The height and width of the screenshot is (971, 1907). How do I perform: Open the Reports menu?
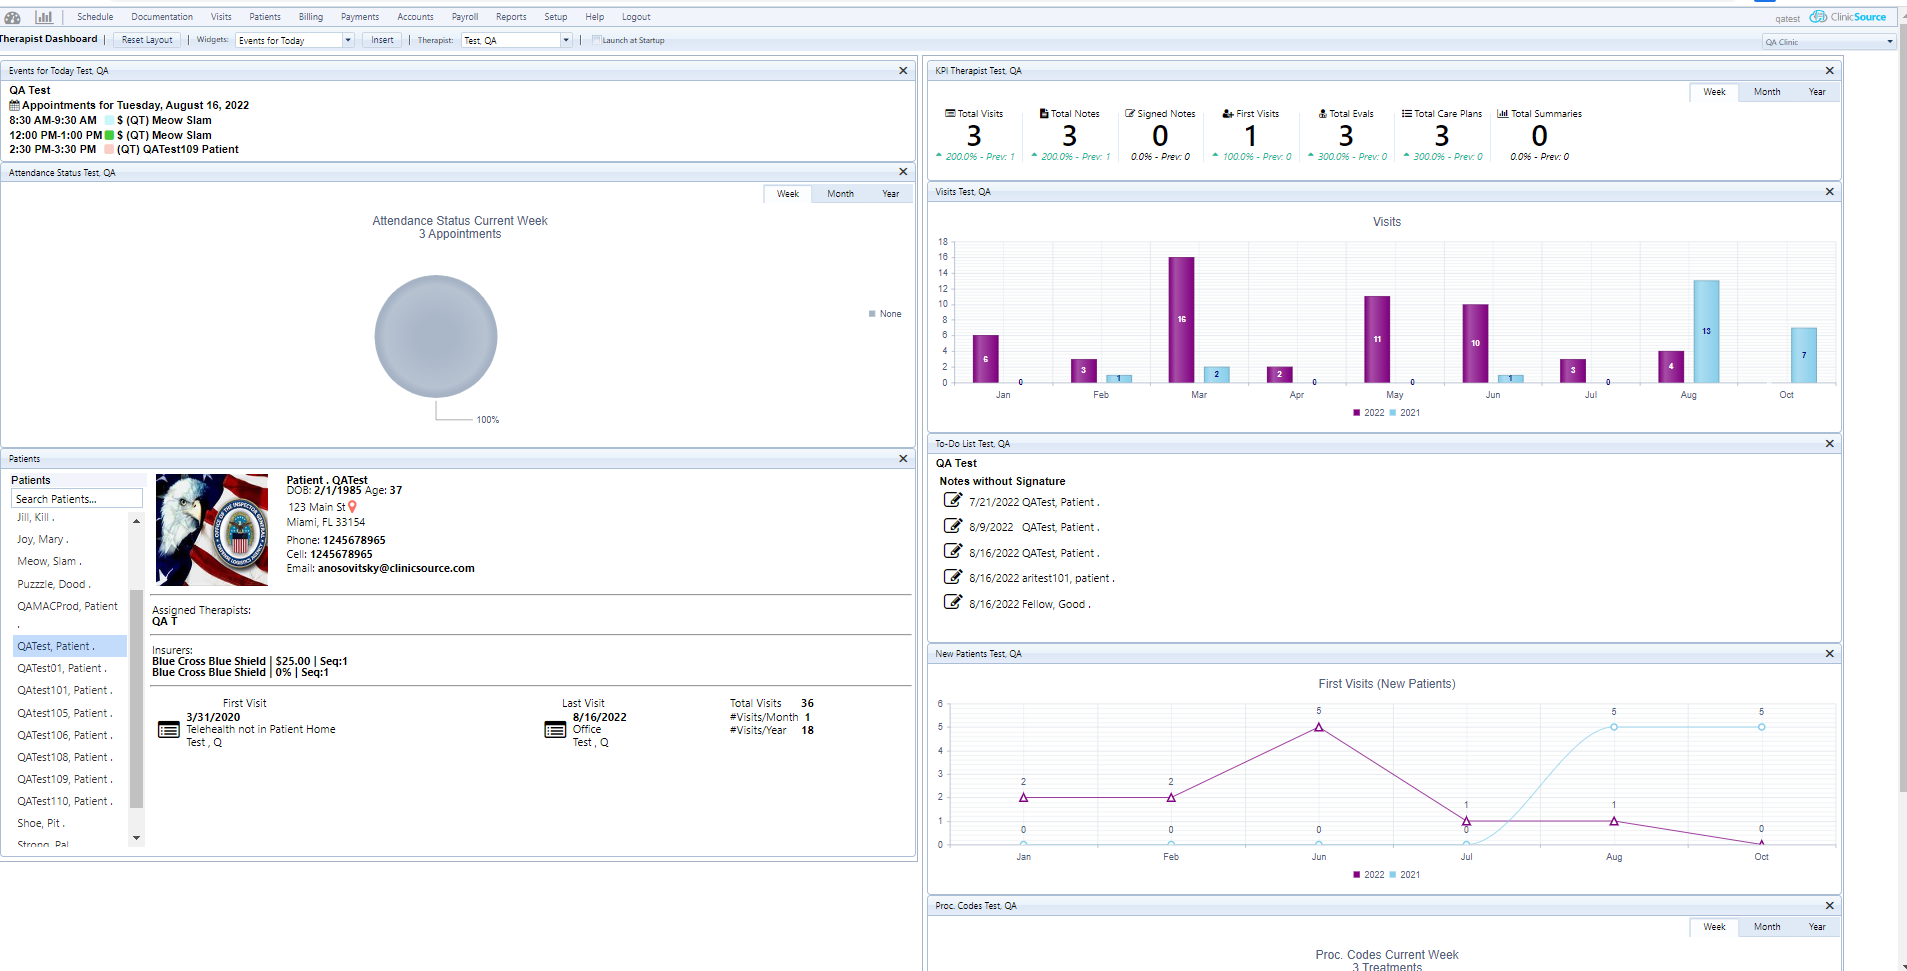[511, 17]
